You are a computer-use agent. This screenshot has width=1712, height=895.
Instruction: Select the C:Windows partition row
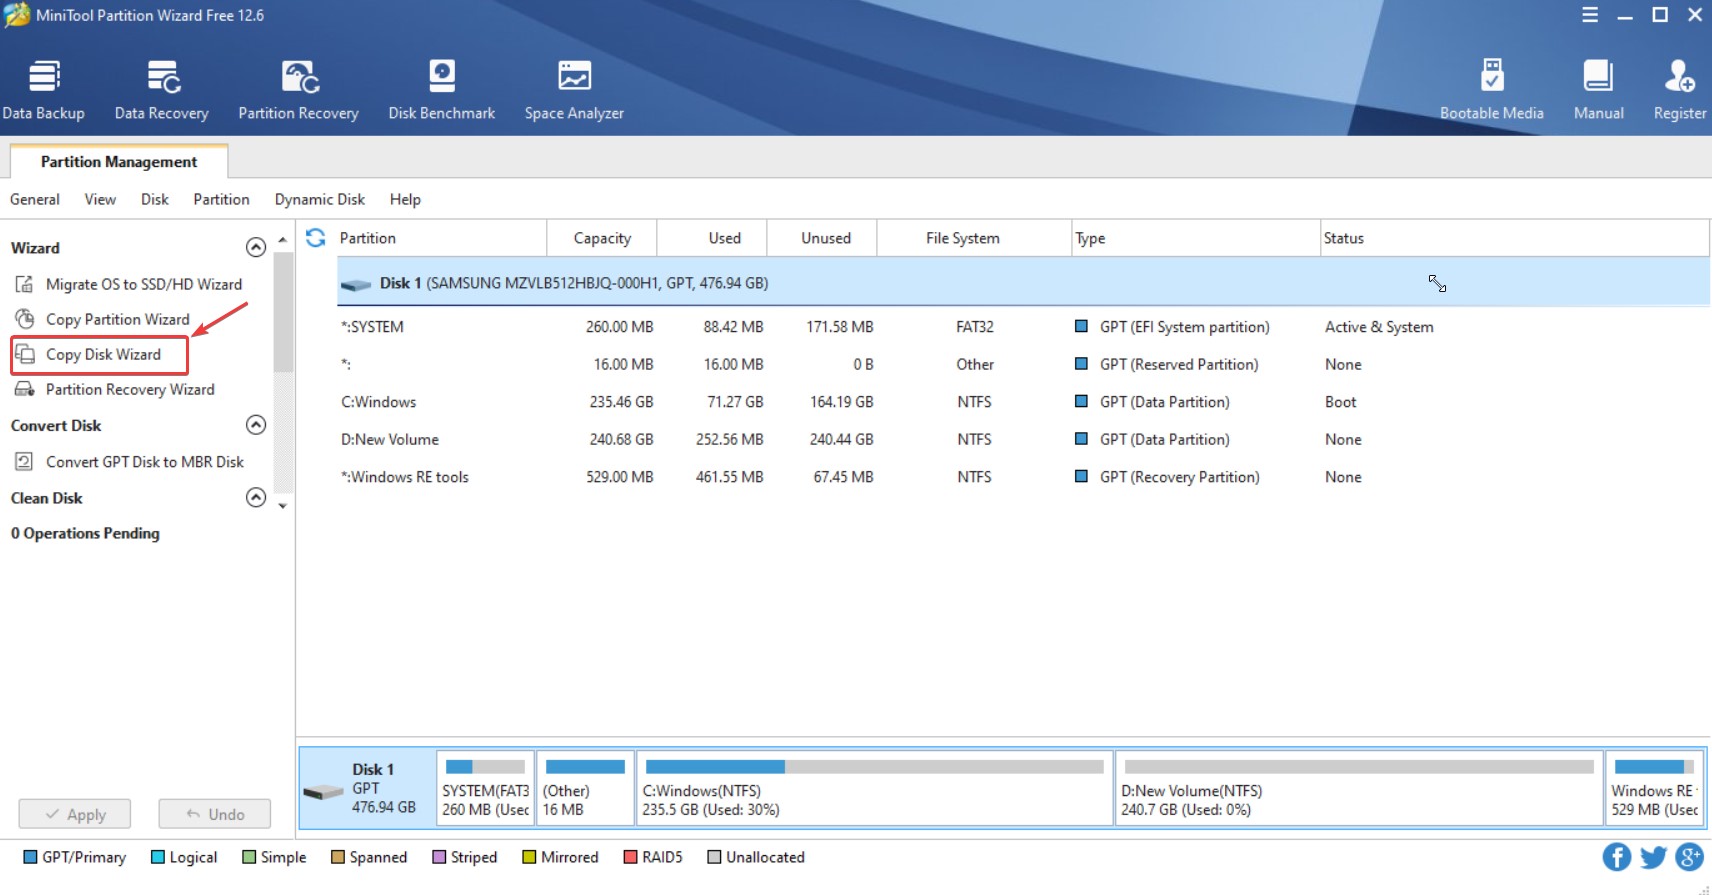click(x=1023, y=402)
